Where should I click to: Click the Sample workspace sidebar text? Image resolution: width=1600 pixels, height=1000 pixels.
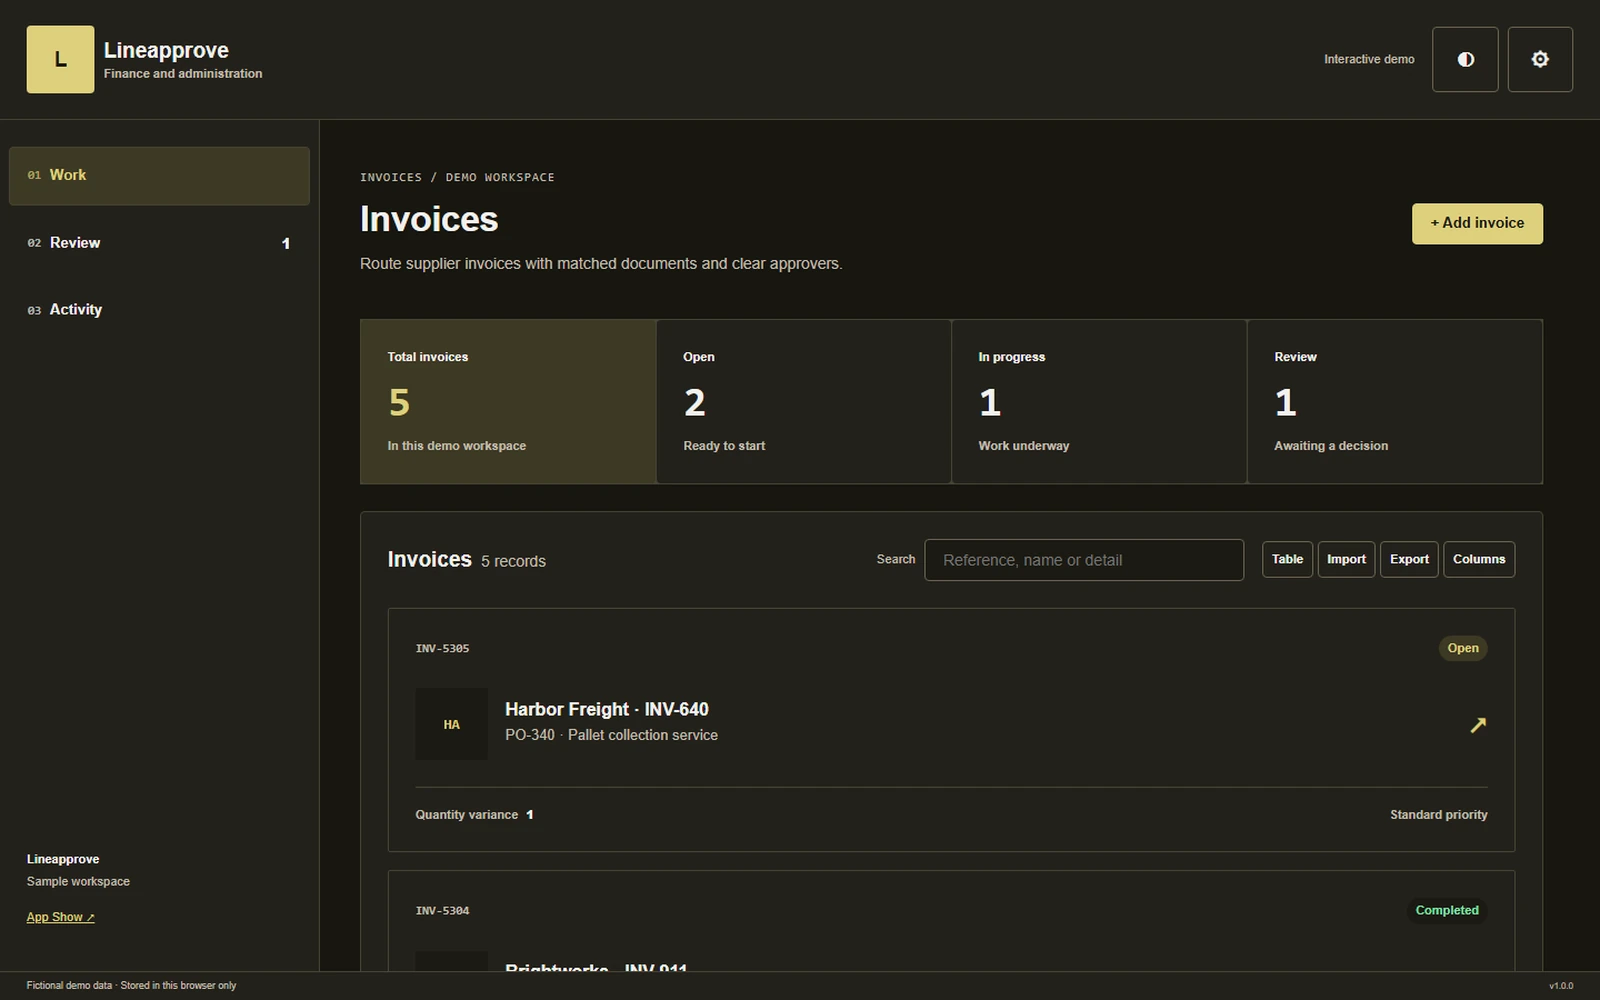tap(78, 881)
